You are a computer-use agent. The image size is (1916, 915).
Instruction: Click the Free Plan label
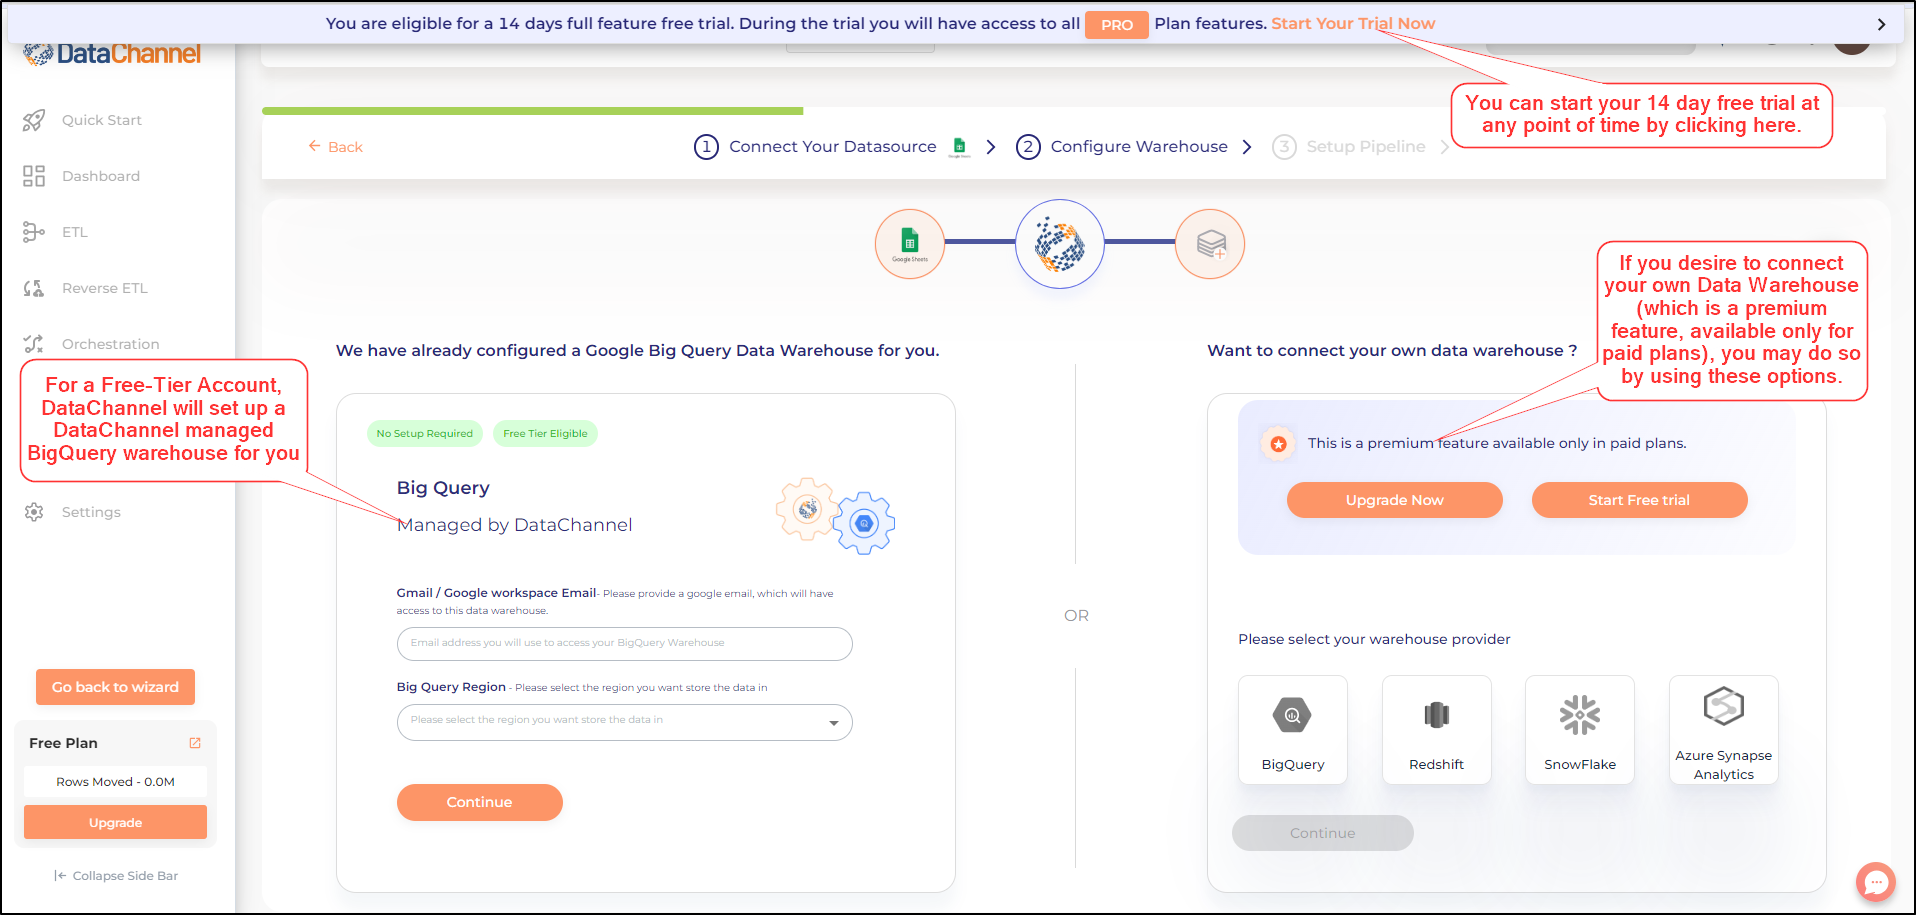[x=63, y=743]
